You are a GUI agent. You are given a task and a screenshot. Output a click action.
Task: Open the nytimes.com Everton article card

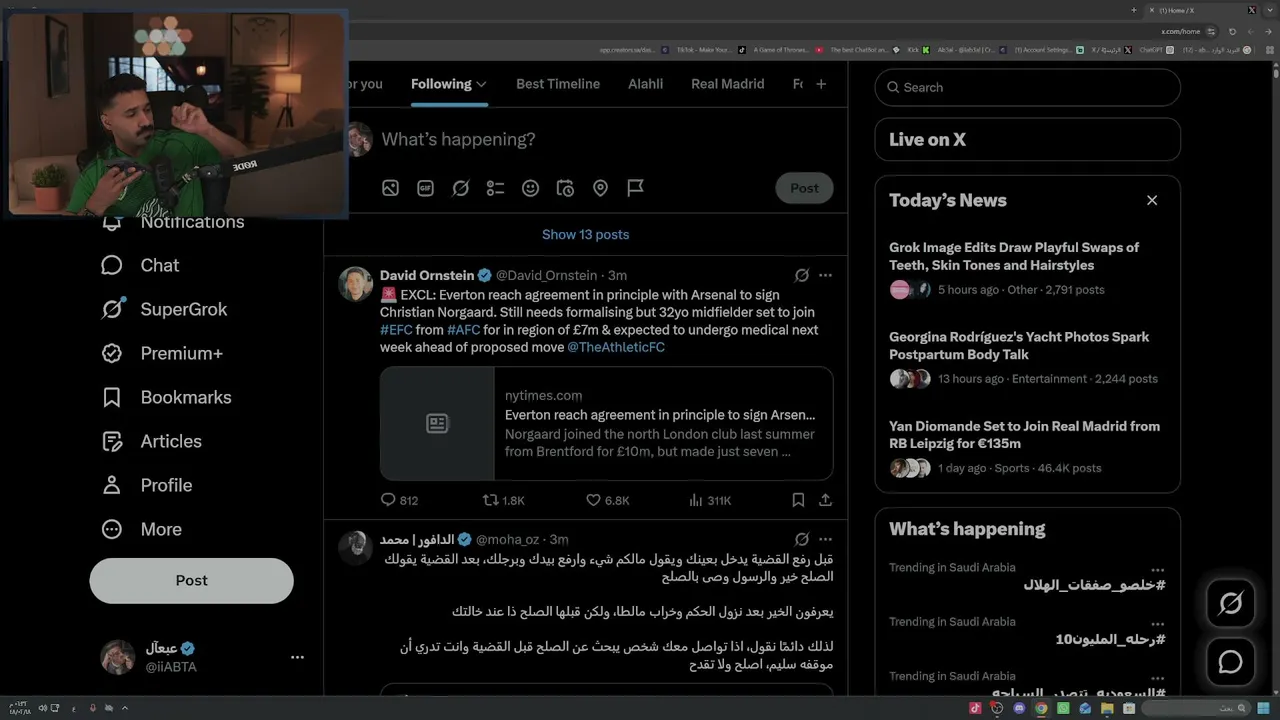[x=606, y=423]
